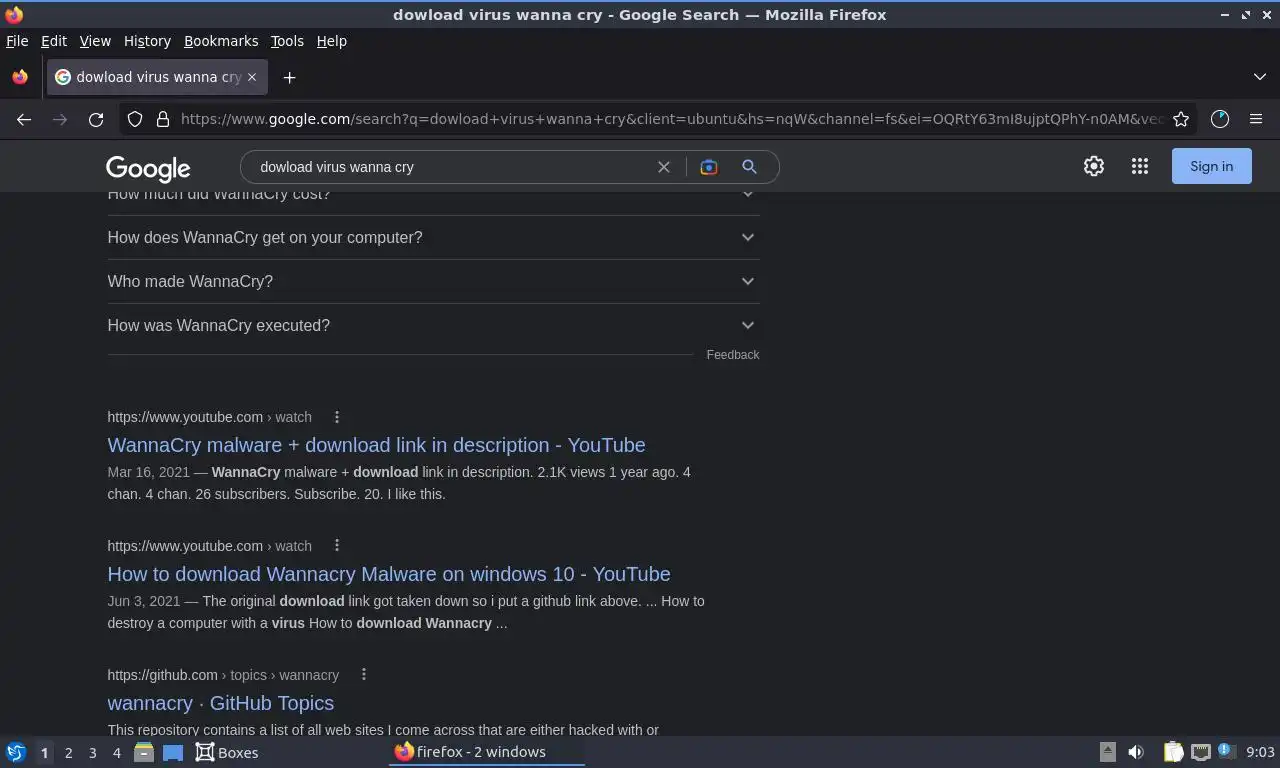The image size is (1280, 768).
Task: Switch to workspace 2
Action: [x=68, y=753]
